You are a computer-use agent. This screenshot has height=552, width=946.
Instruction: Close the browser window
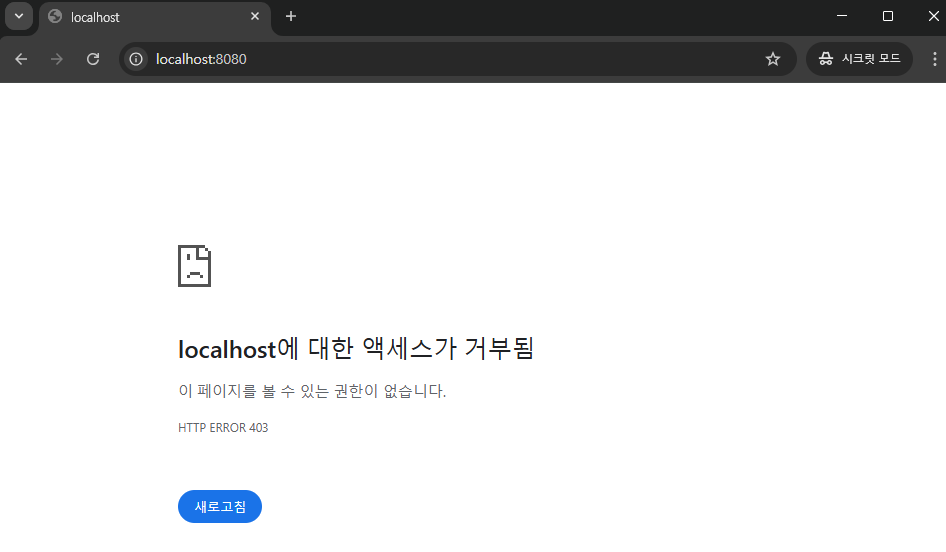tap(933, 16)
